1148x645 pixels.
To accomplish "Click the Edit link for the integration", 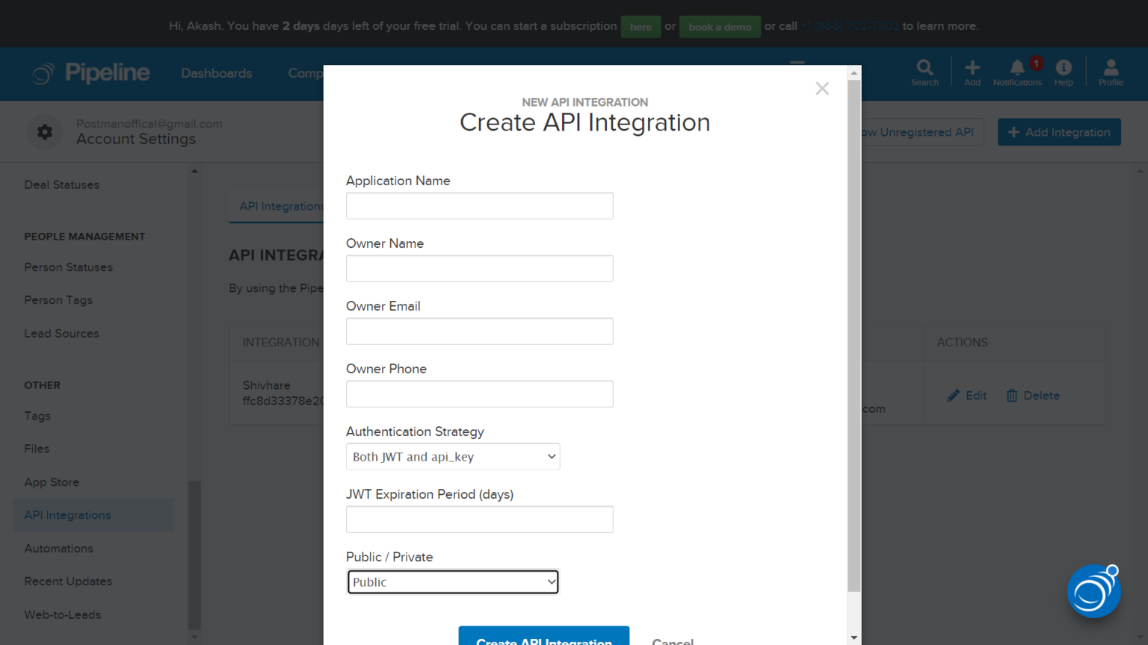I will tap(967, 396).
